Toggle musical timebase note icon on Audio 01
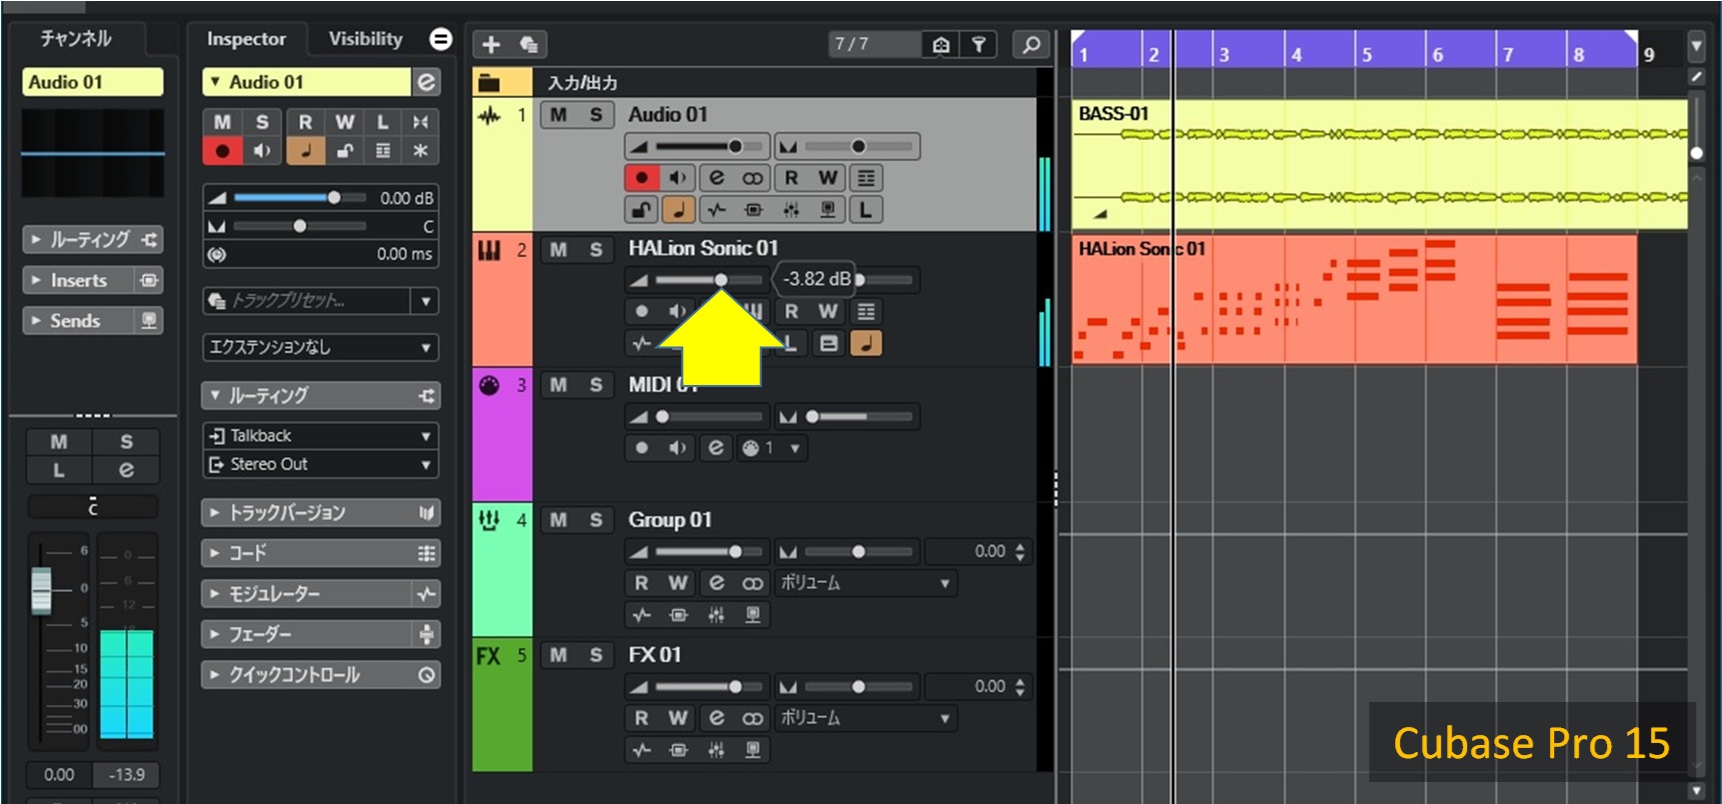The height and width of the screenshot is (804, 1722). pos(678,210)
